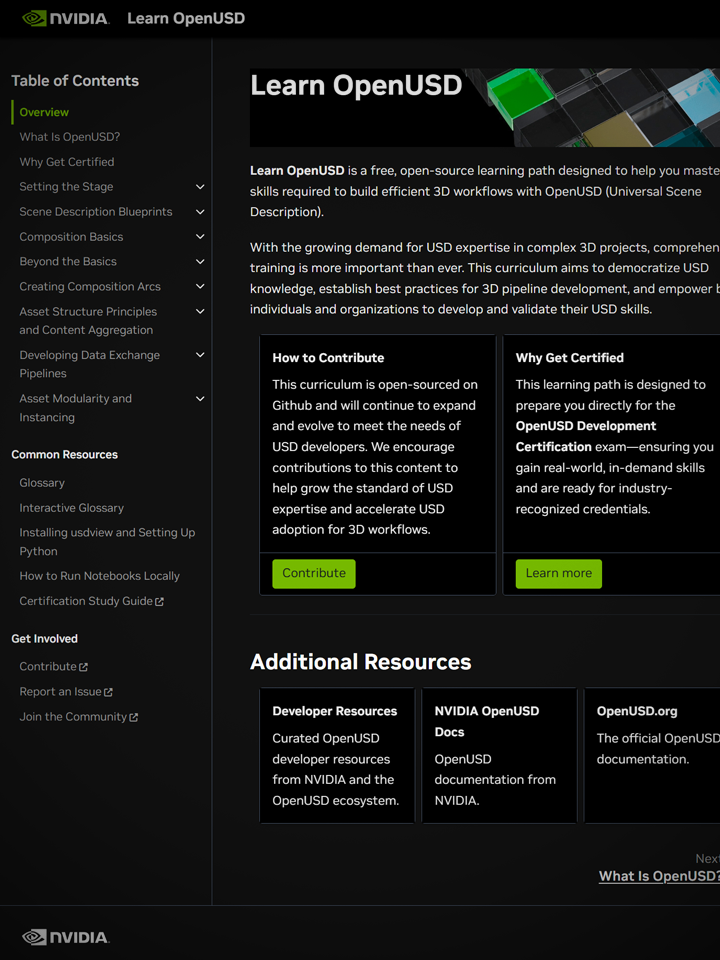Screen dimensions: 720x960
Task: Open Asset Modularity and Instancing link
Action: [x=75, y=408]
